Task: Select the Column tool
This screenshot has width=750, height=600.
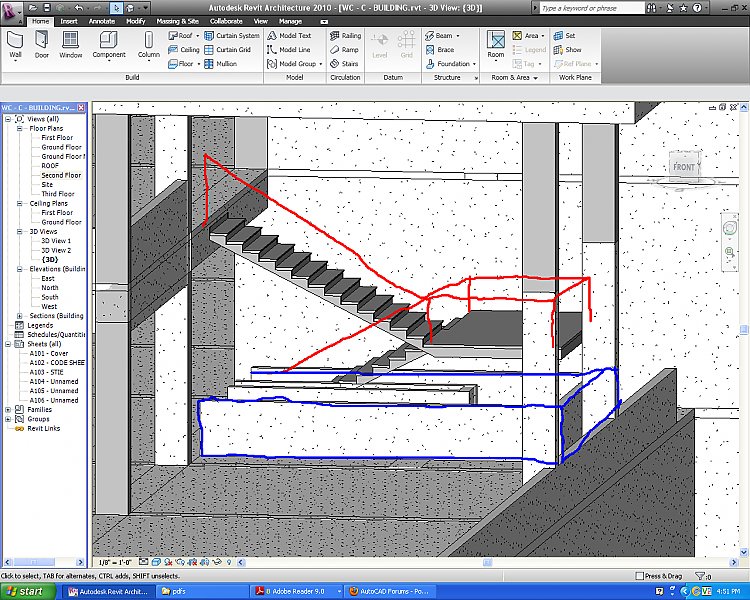Action: (x=149, y=44)
